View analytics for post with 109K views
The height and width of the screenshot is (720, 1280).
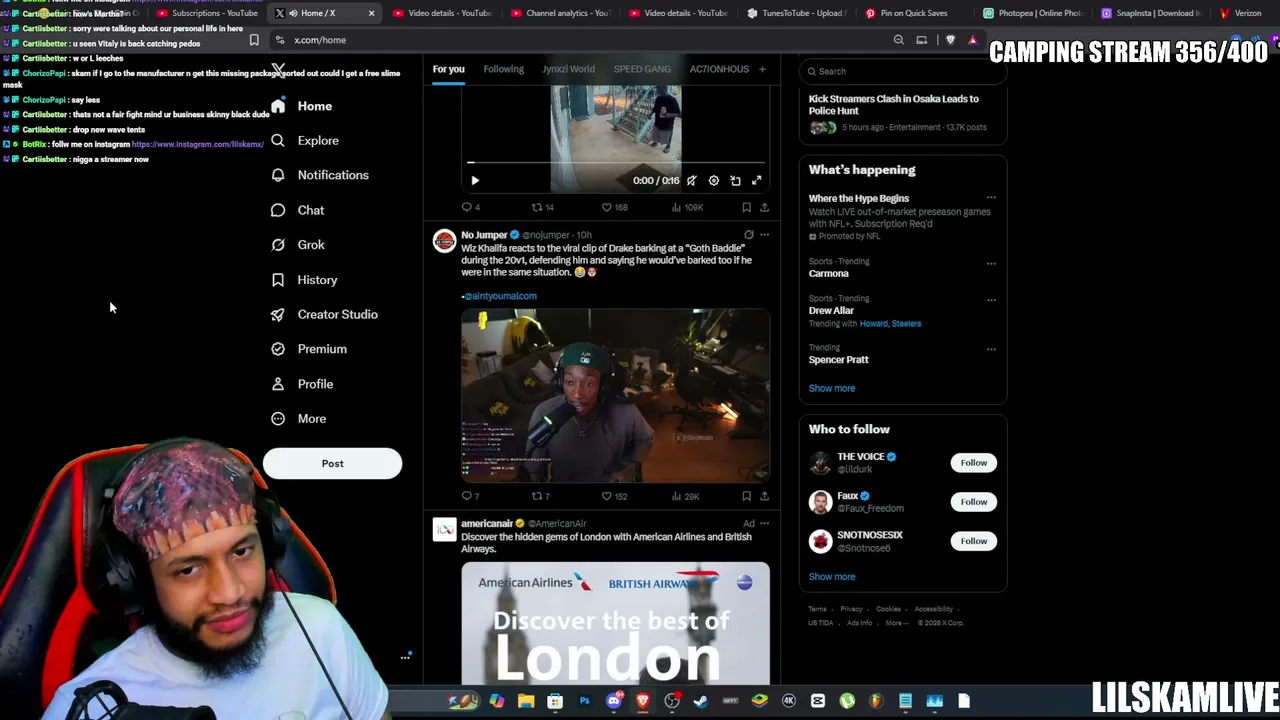[x=686, y=207]
